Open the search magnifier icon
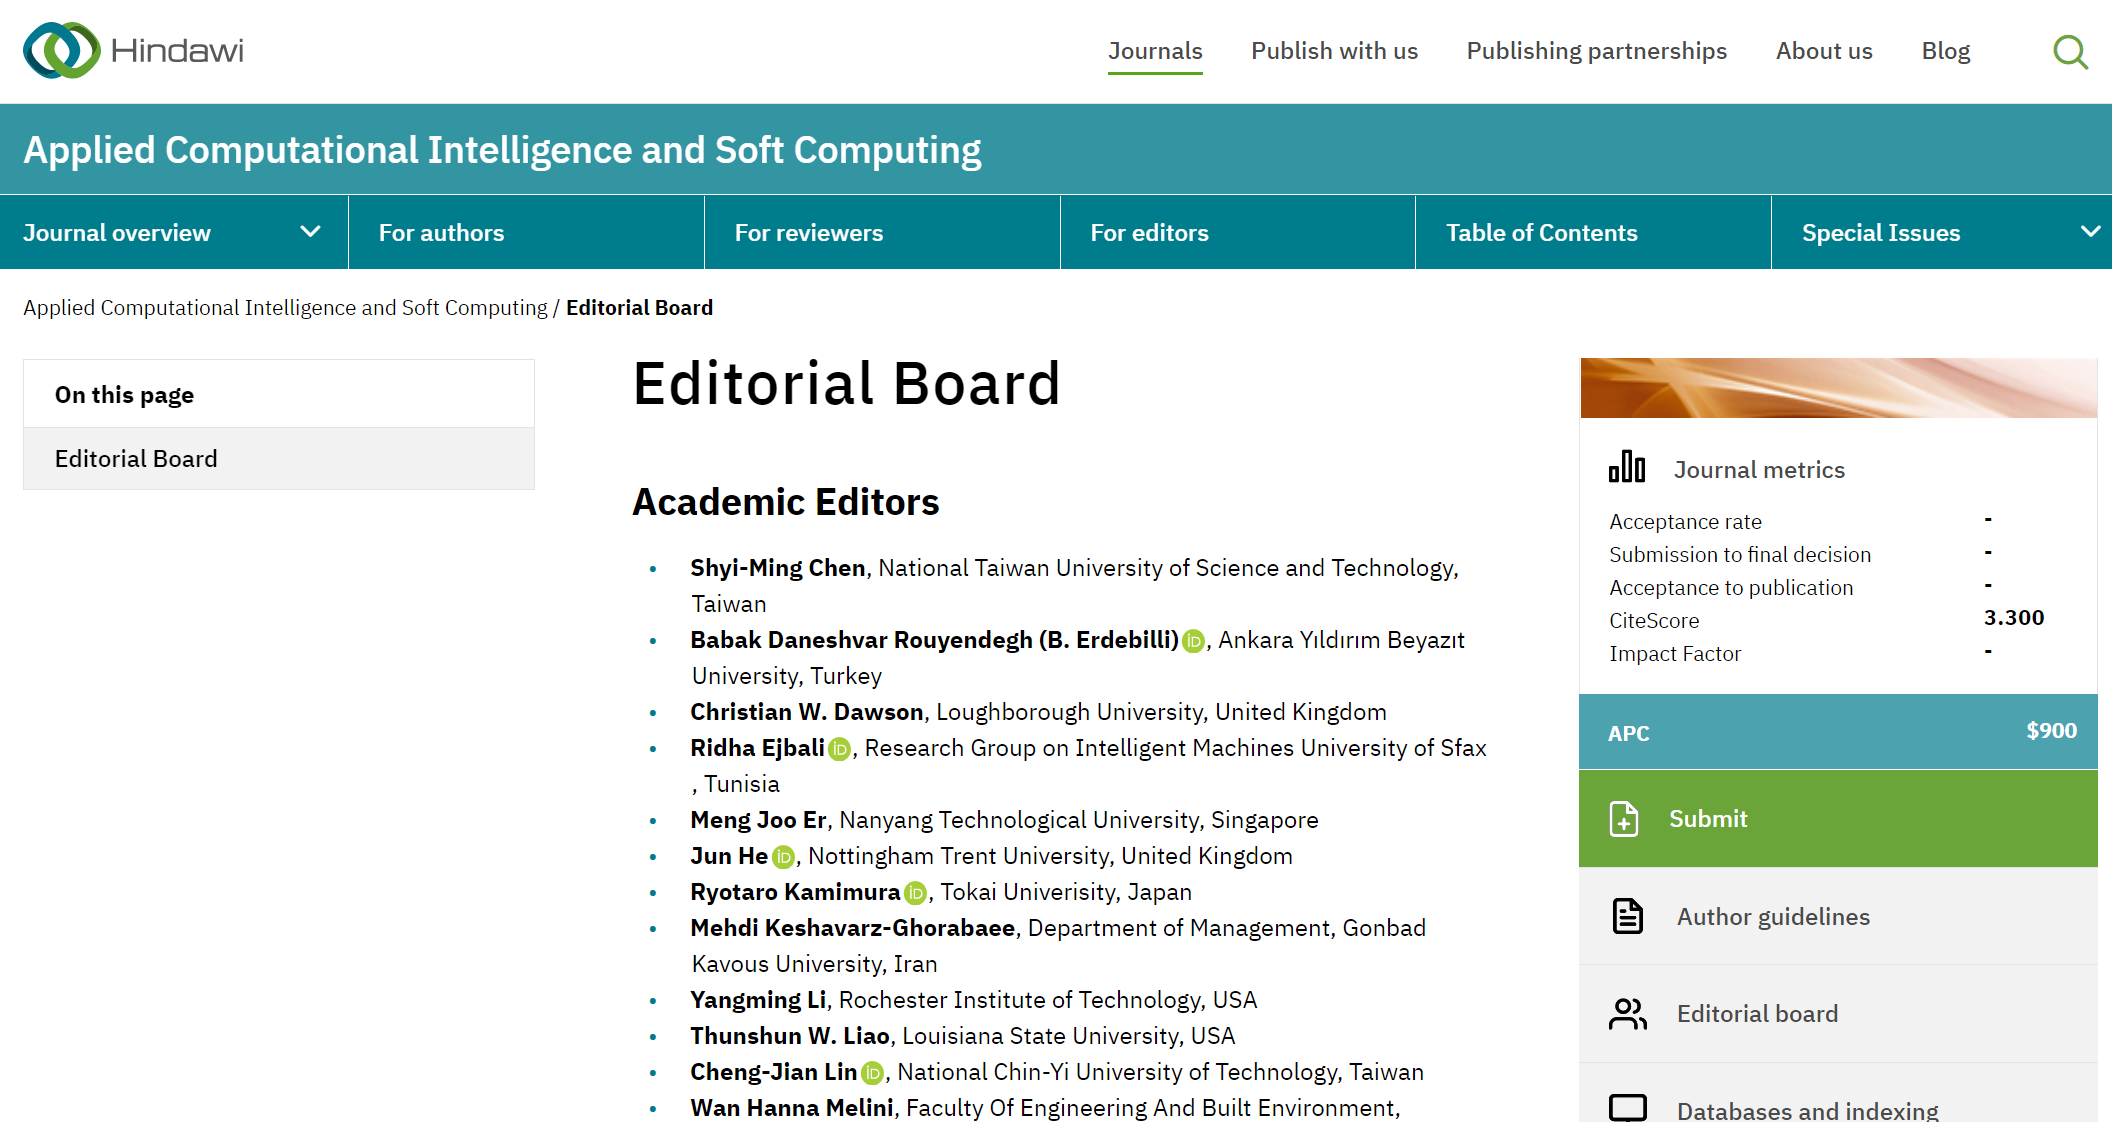The width and height of the screenshot is (2112, 1125). tap(2069, 51)
